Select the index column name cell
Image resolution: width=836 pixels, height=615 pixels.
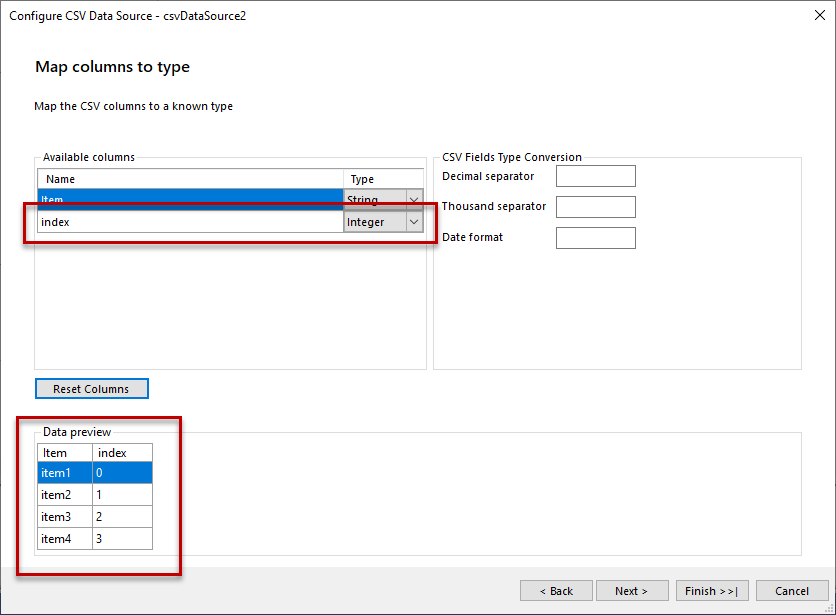pos(190,222)
